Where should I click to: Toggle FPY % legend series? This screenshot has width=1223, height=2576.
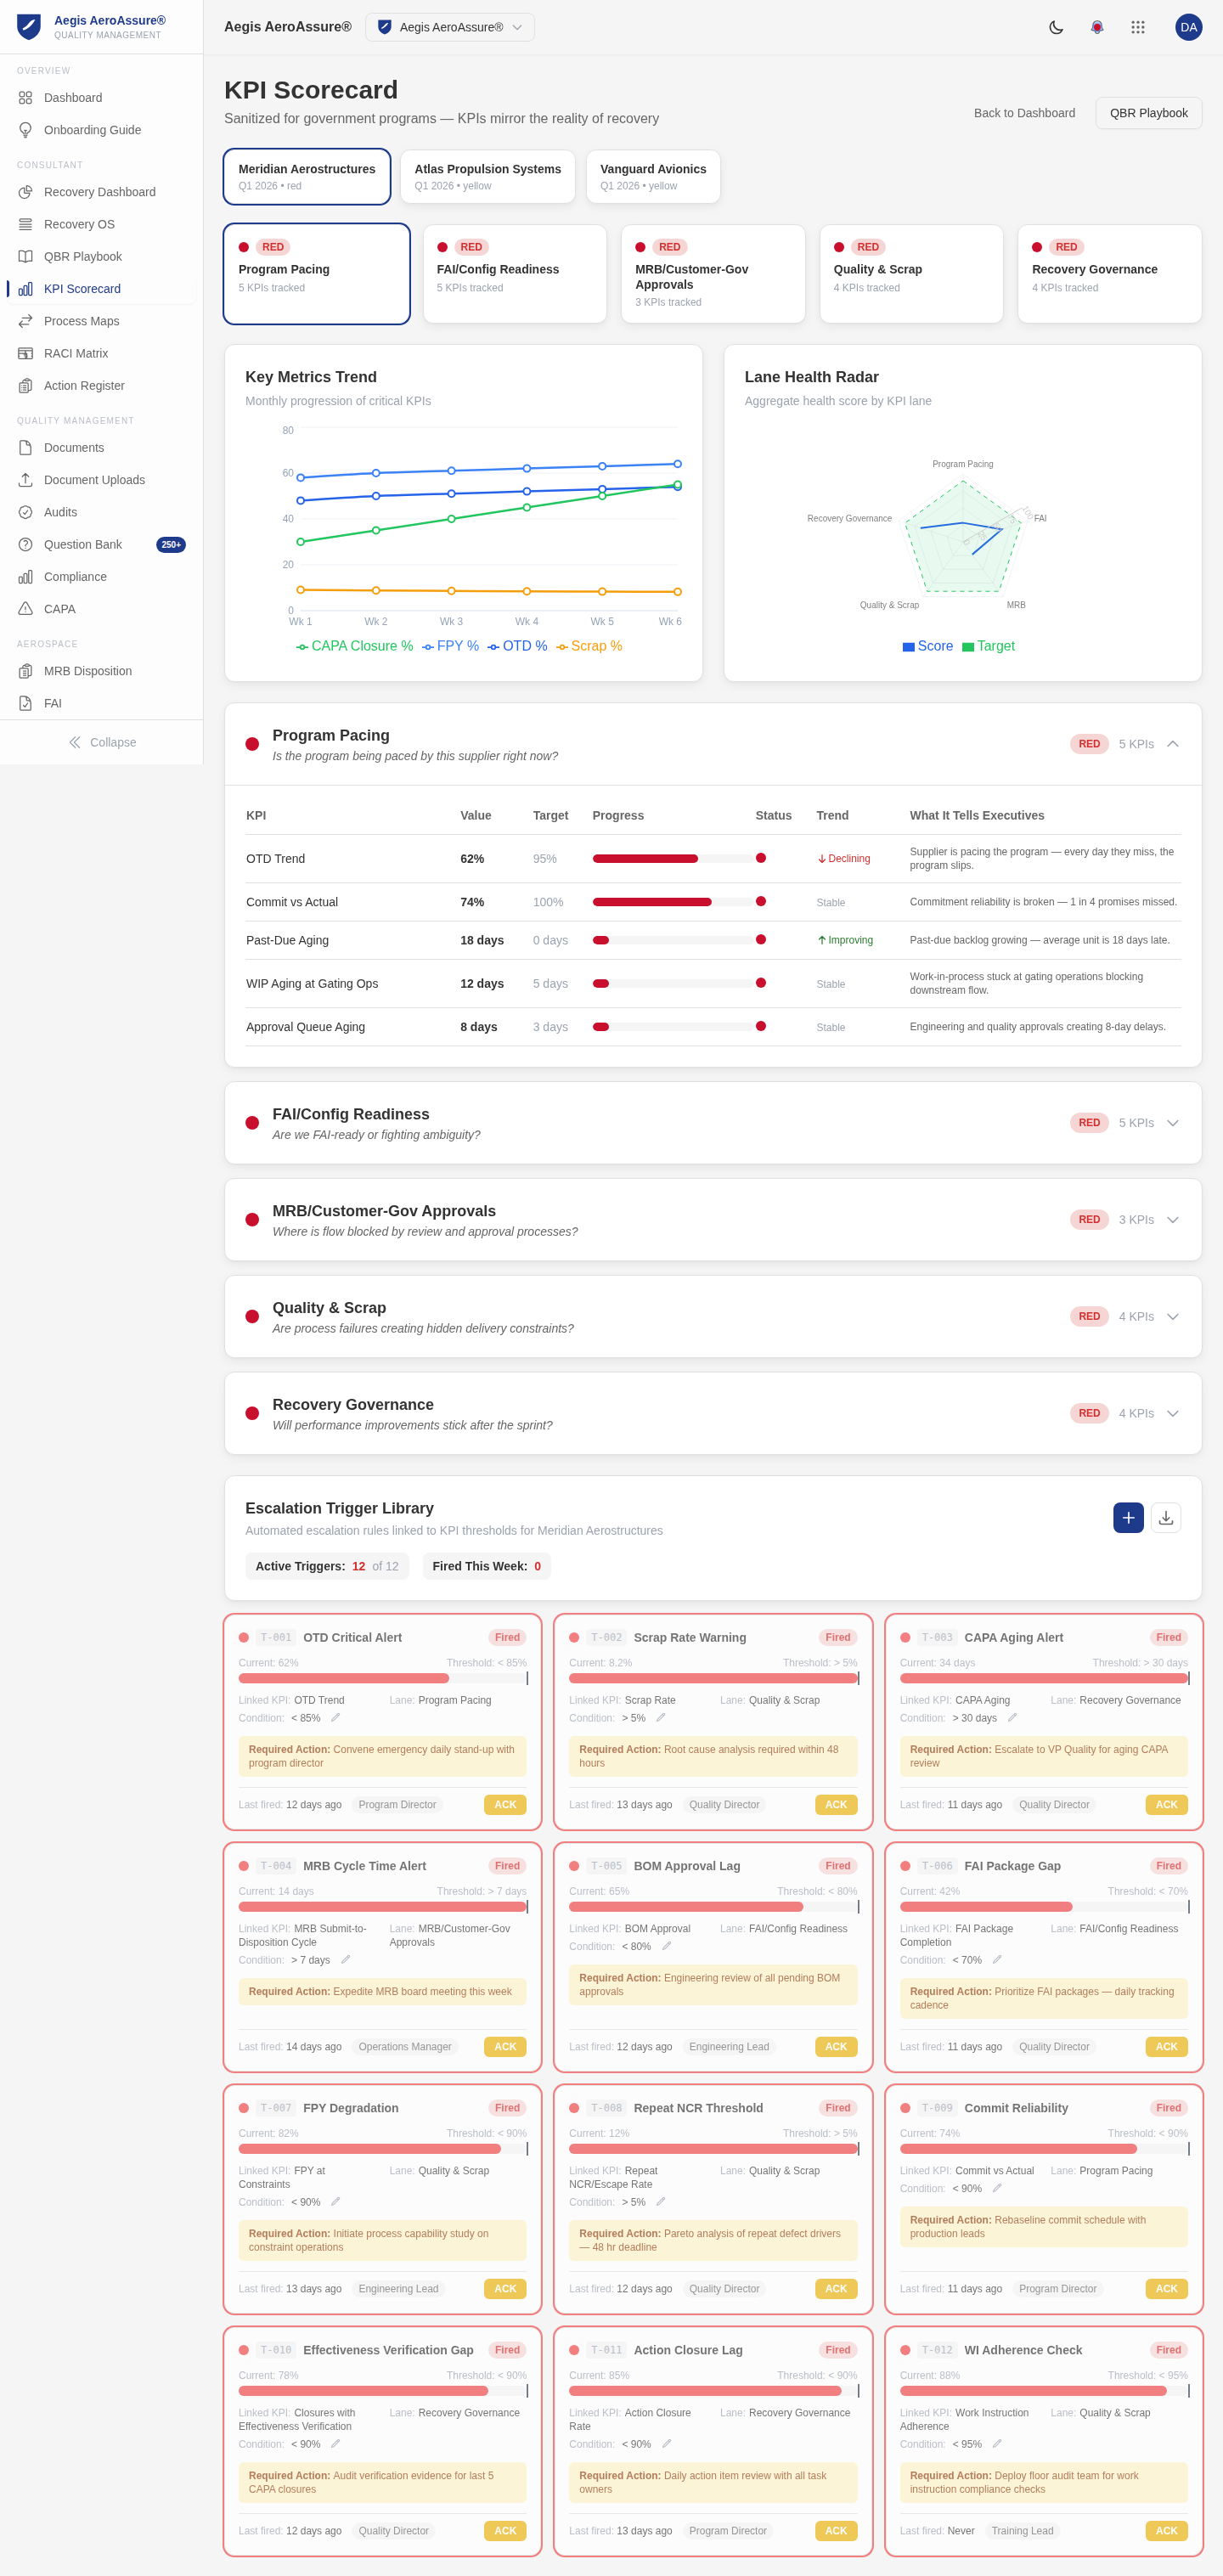450,646
